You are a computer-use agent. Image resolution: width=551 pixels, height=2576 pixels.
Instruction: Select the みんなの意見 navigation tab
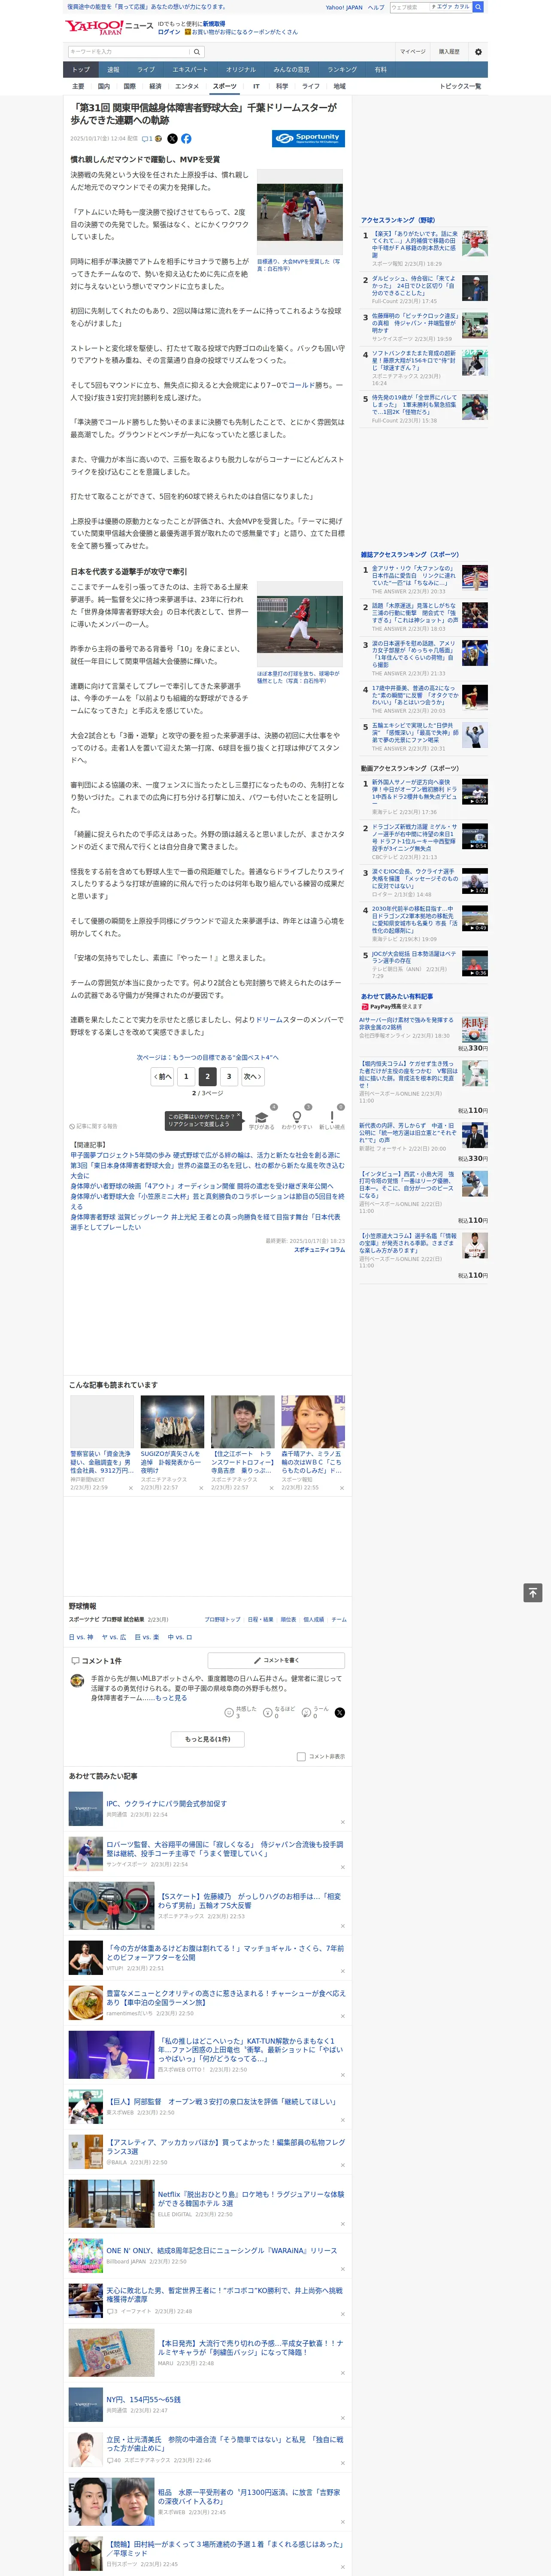(x=291, y=70)
